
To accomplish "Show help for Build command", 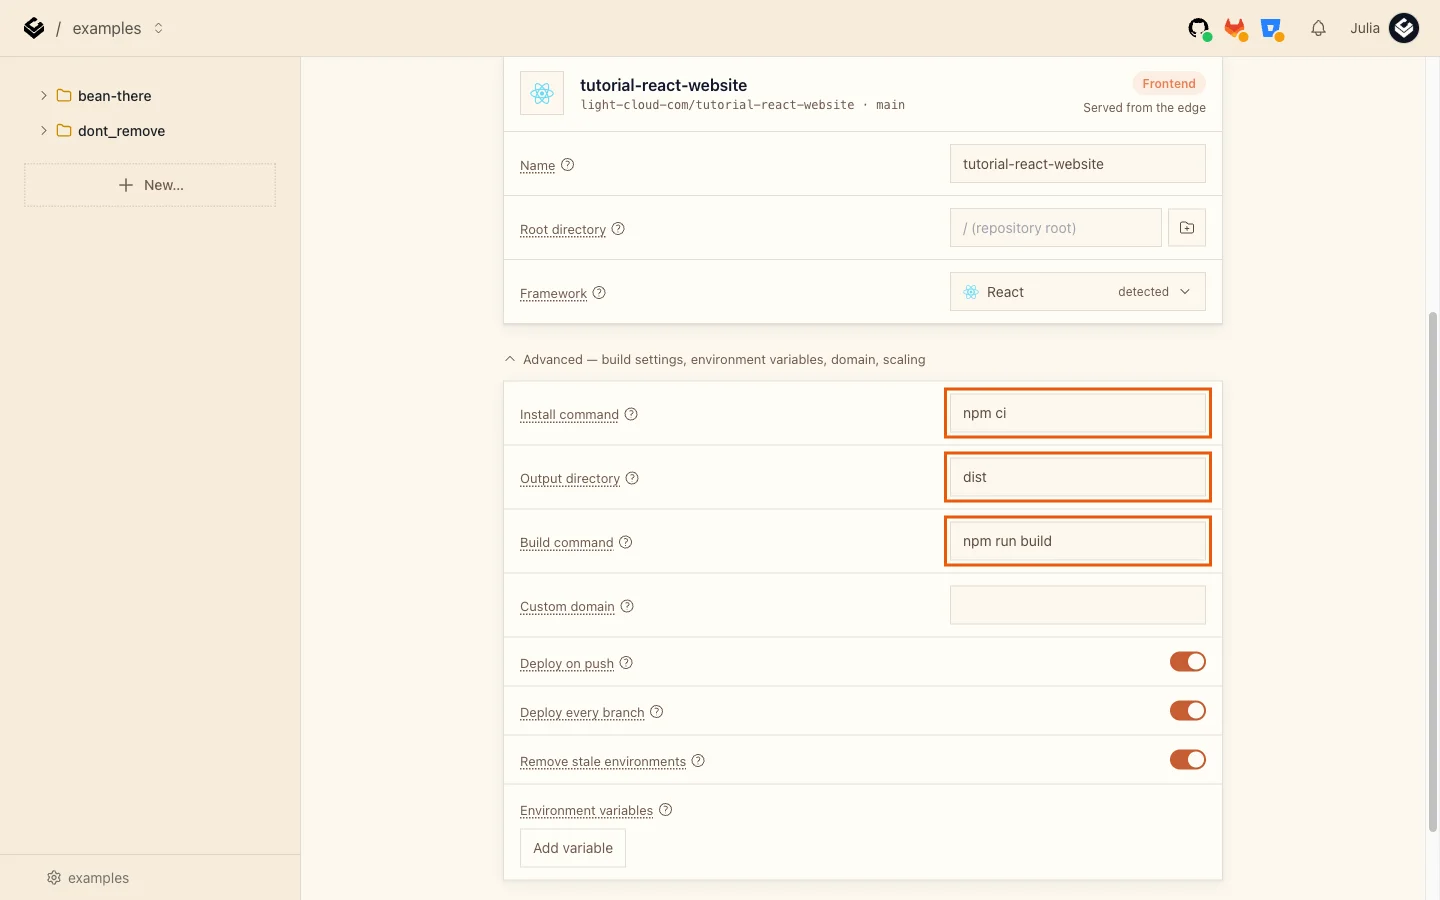I will [x=626, y=542].
